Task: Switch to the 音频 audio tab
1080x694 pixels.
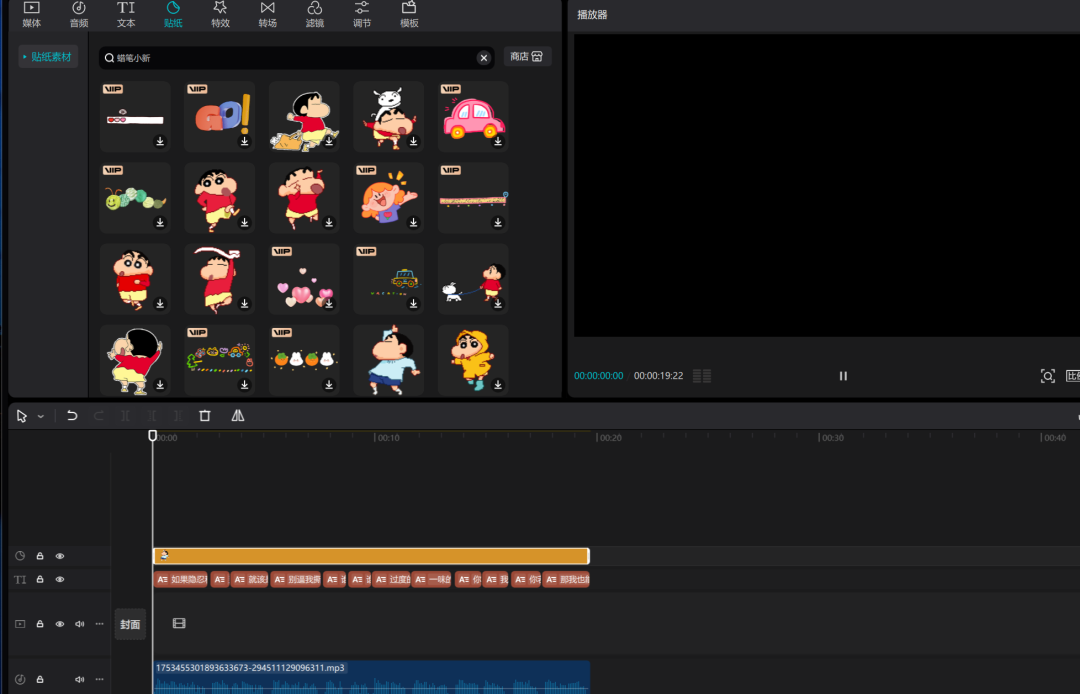Action: click(79, 14)
